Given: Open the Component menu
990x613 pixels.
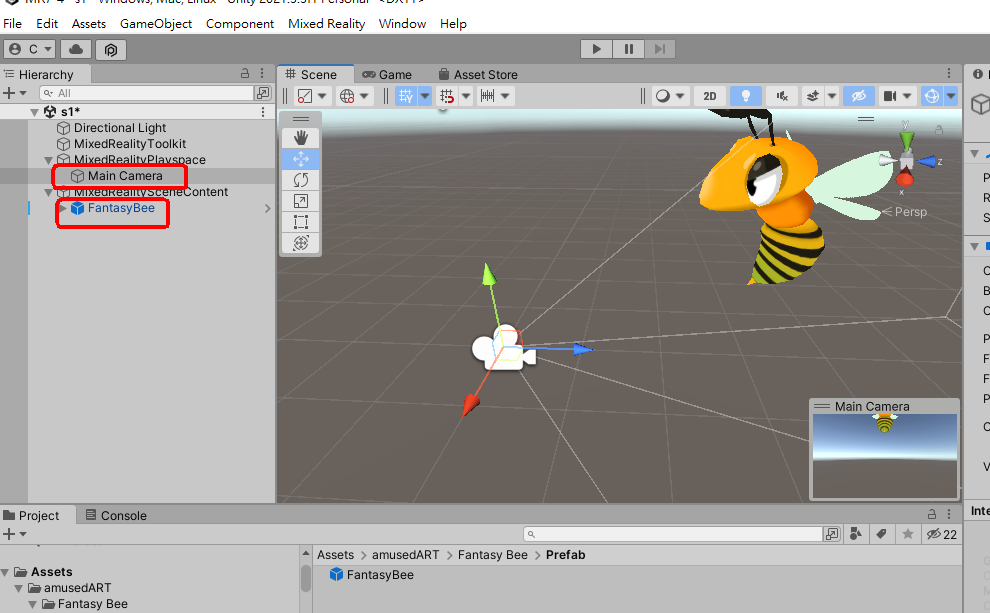Looking at the screenshot, I should coord(240,23).
